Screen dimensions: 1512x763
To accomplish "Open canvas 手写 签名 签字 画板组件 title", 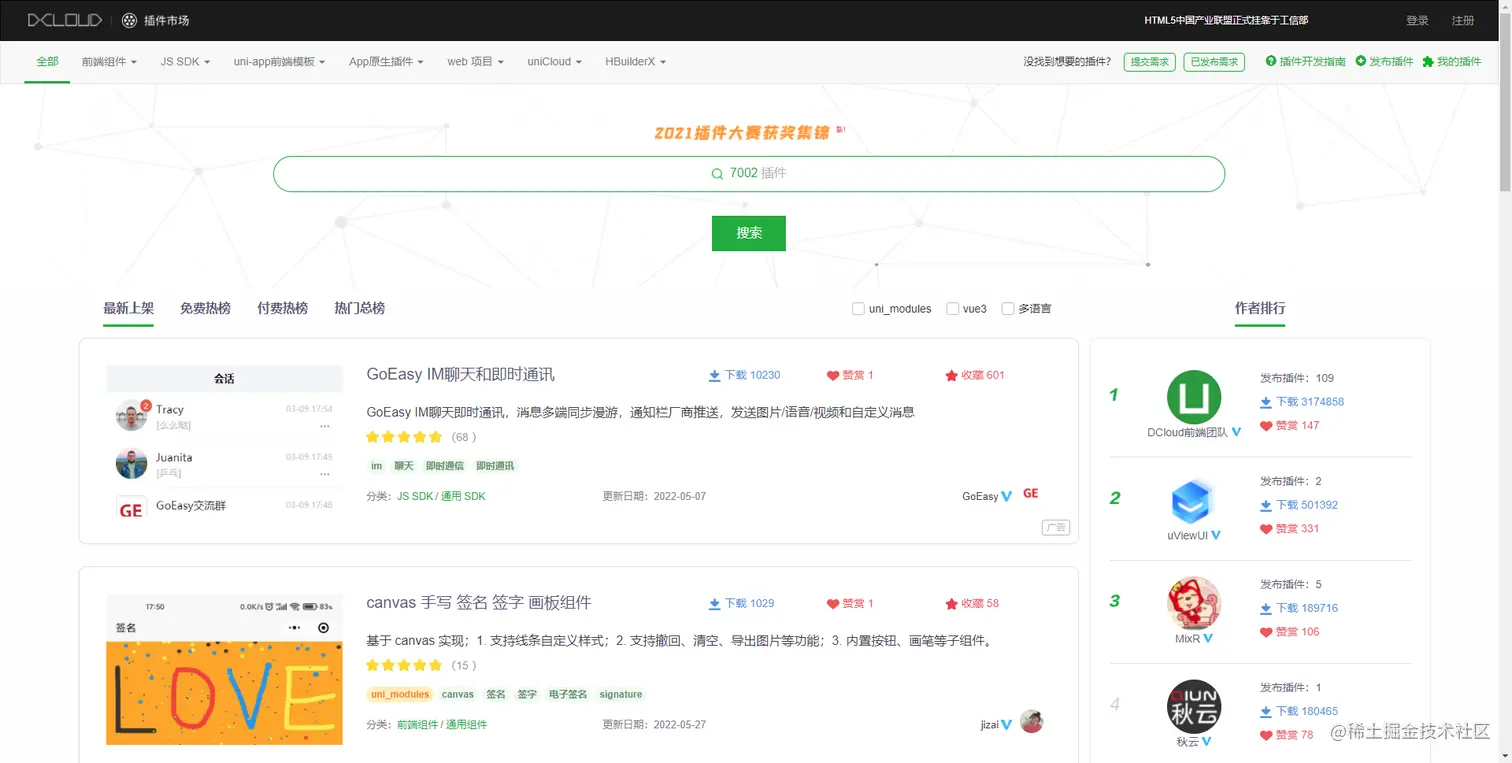I will [479, 603].
